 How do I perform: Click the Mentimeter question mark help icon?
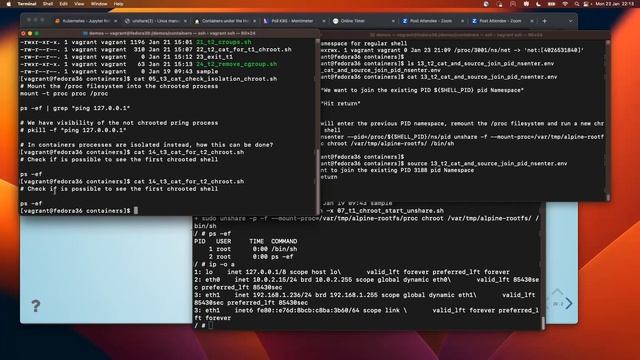click(36, 306)
